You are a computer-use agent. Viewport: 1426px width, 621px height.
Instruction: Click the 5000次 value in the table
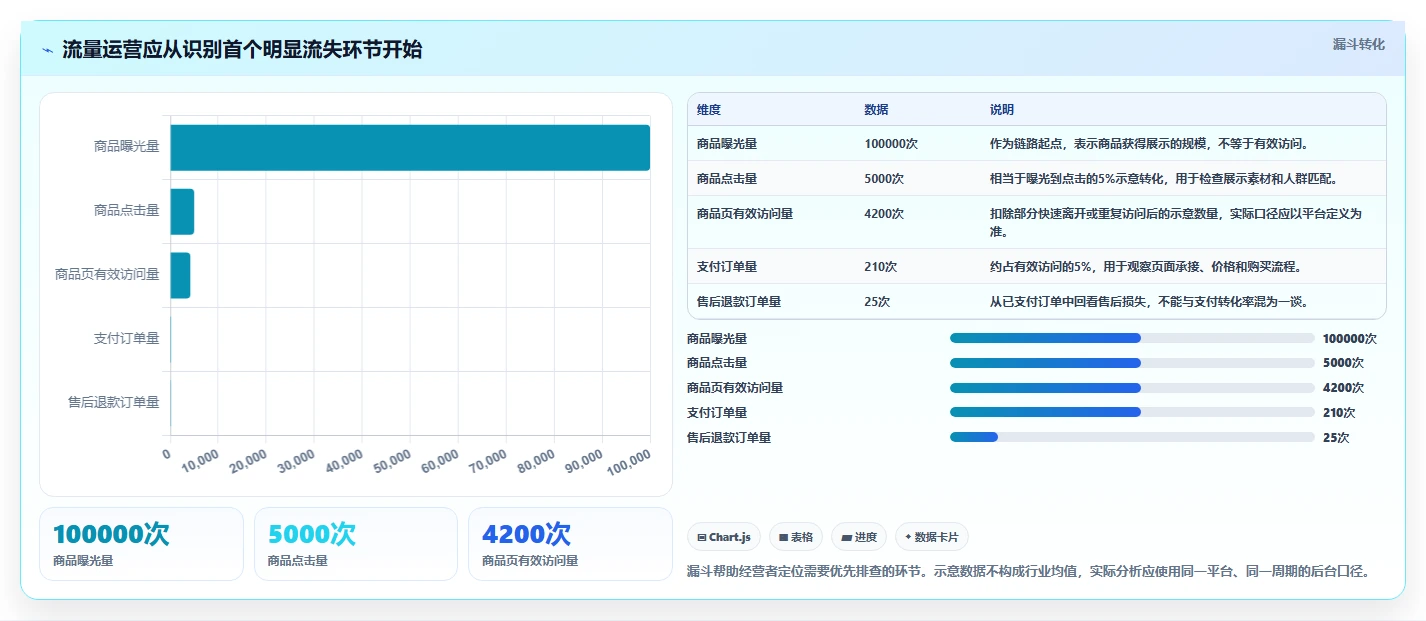coord(885,179)
